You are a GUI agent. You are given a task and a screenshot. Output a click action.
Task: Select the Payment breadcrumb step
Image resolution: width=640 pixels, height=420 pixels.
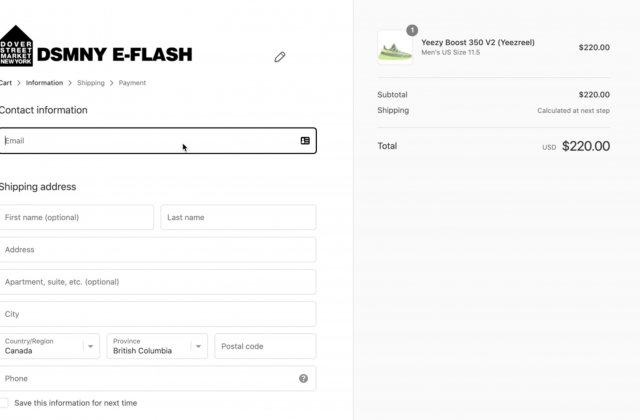pos(132,83)
